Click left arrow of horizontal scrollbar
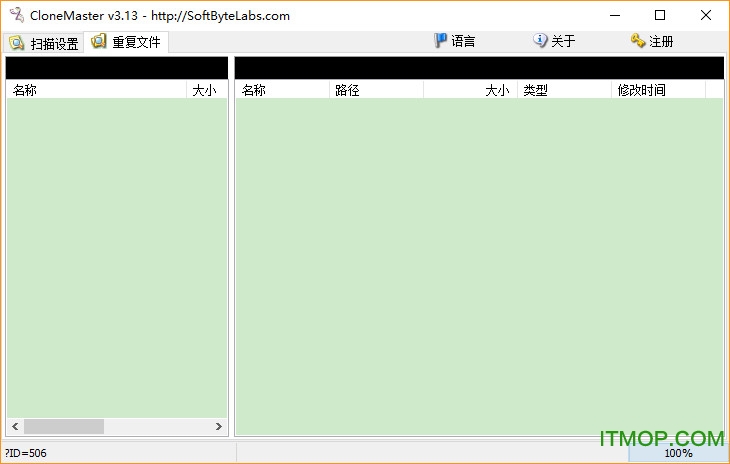This screenshot has width=730, height=464. point(15,426)
